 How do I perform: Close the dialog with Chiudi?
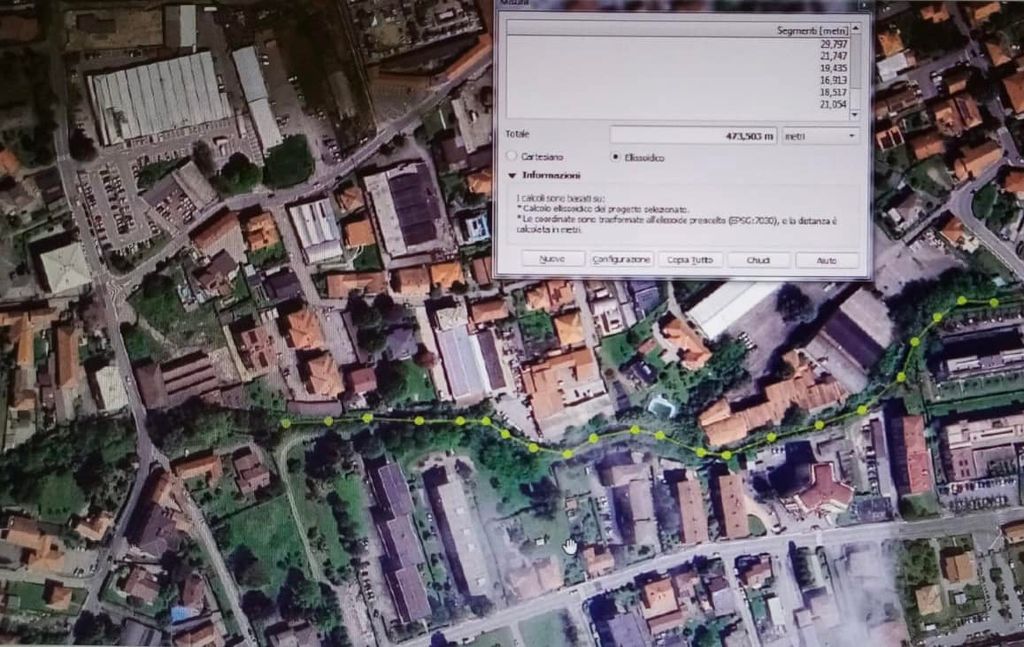pyautogui.click(x=758, y=260)
